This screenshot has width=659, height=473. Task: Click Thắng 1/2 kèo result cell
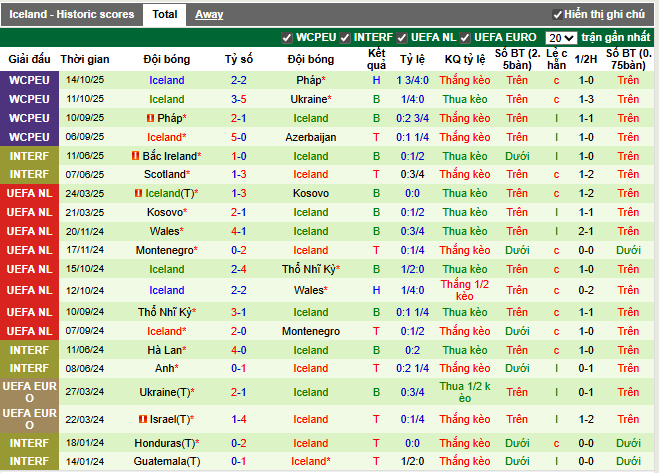click(x=465, y=290)
